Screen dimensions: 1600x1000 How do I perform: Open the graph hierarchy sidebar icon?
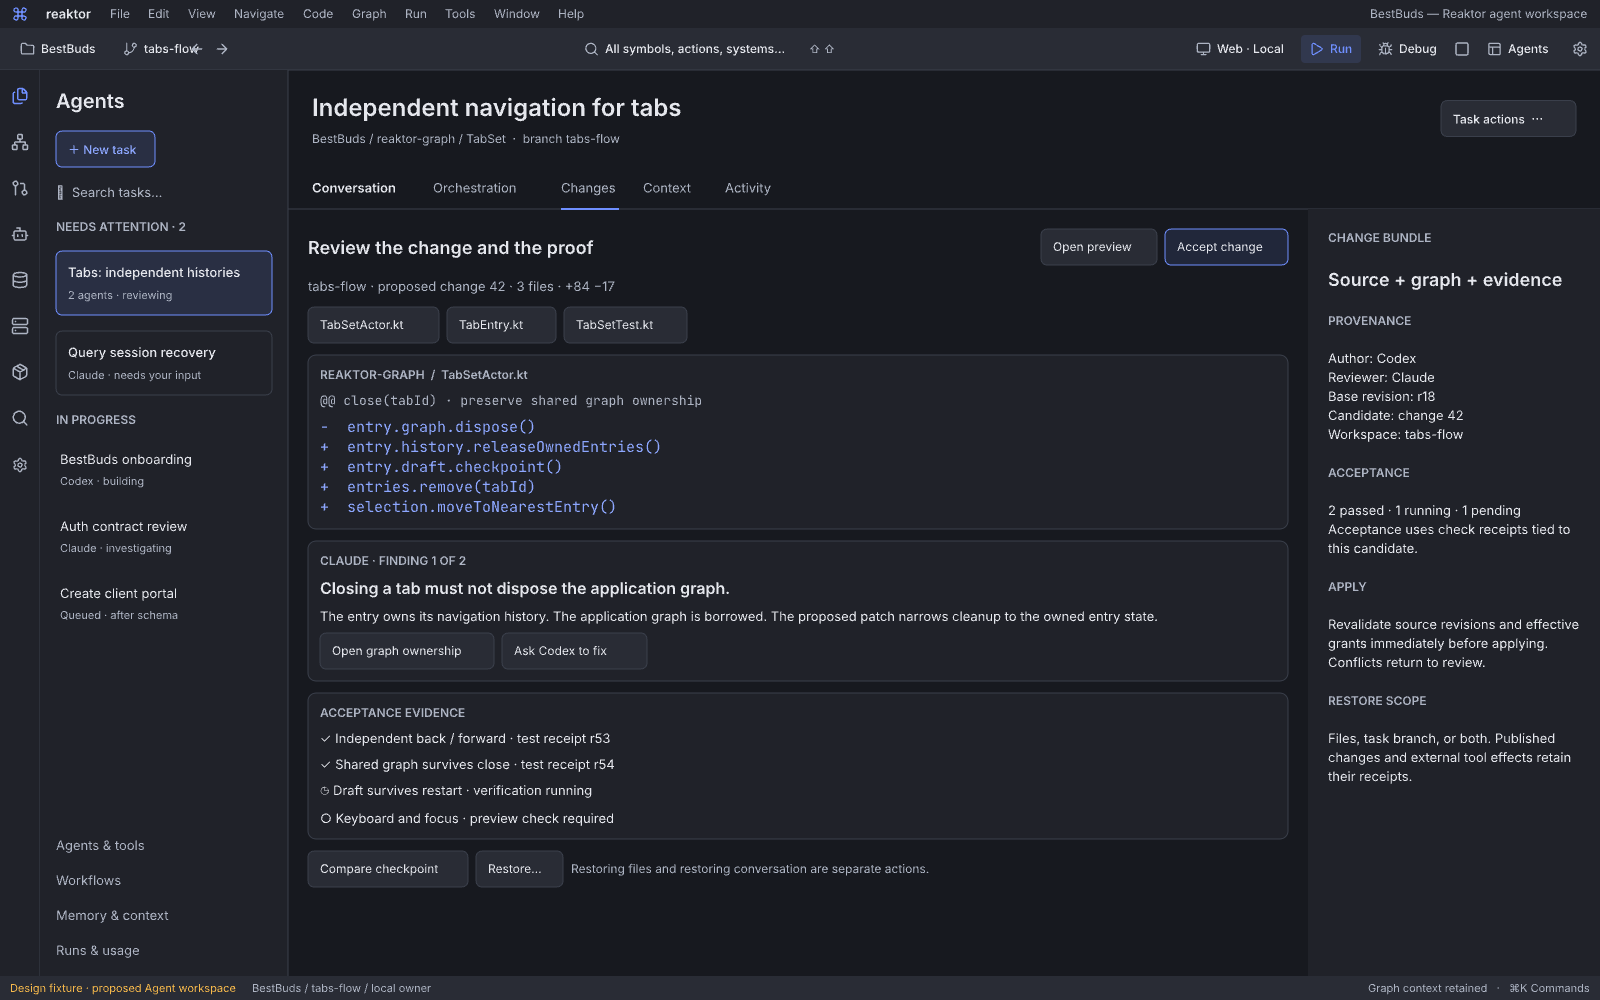20,142
